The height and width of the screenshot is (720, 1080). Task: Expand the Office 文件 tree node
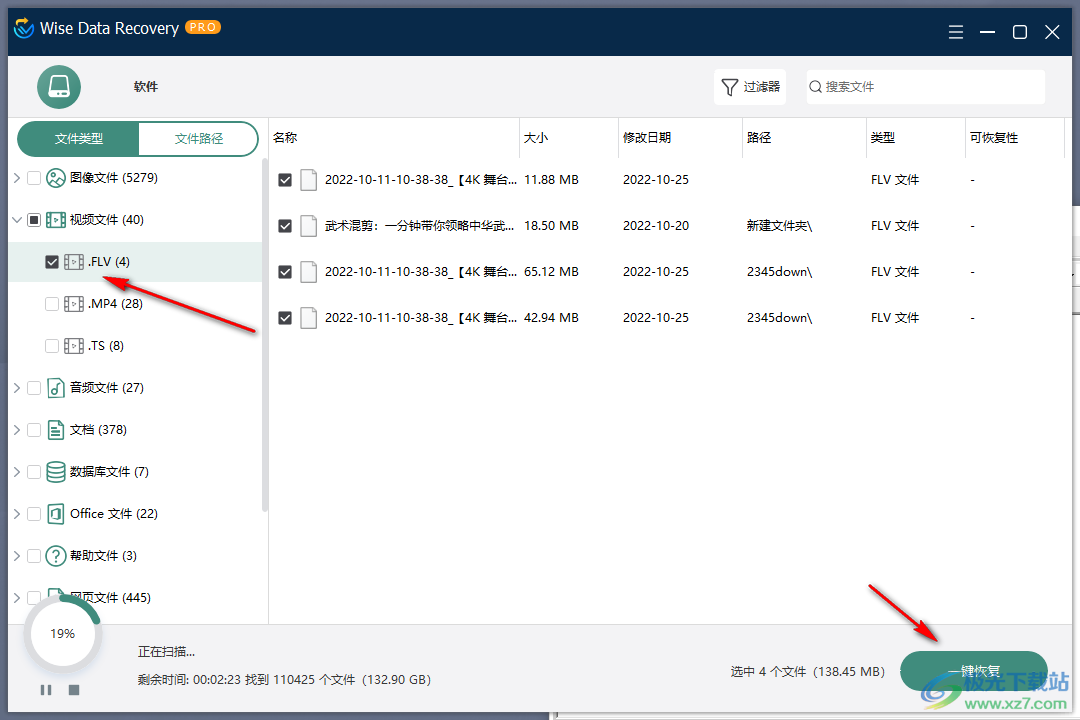[x=17, y=514]
